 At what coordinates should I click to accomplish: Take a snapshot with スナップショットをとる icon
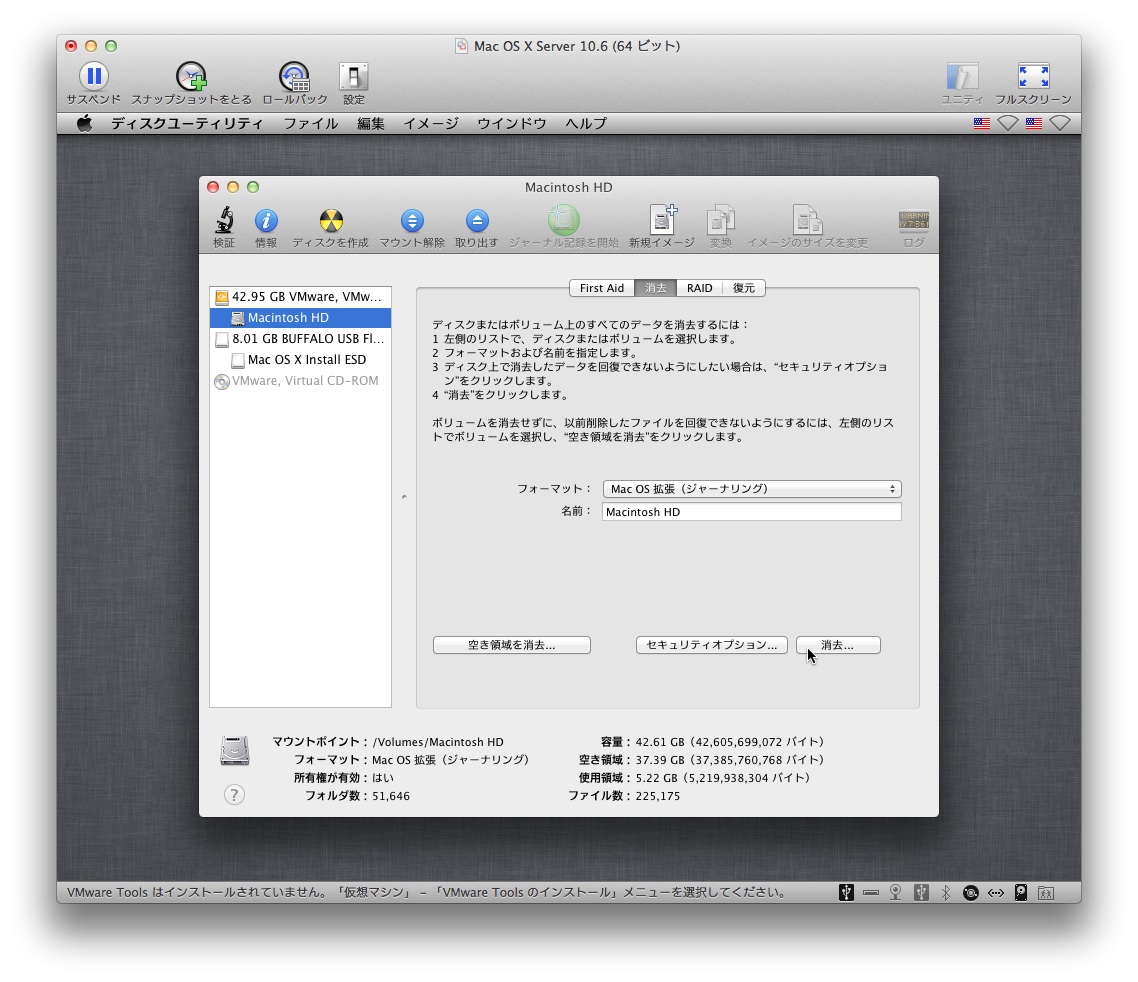191,76
